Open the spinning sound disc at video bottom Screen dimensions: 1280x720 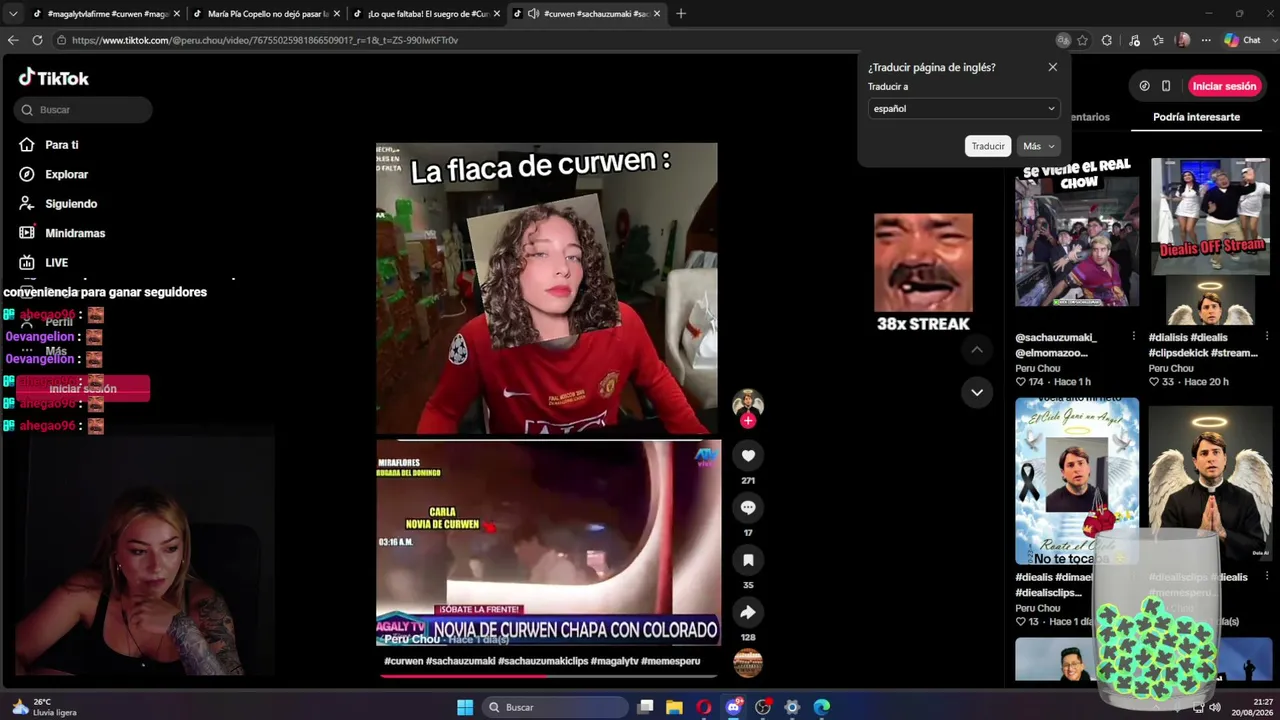click(x=748, y=663)
